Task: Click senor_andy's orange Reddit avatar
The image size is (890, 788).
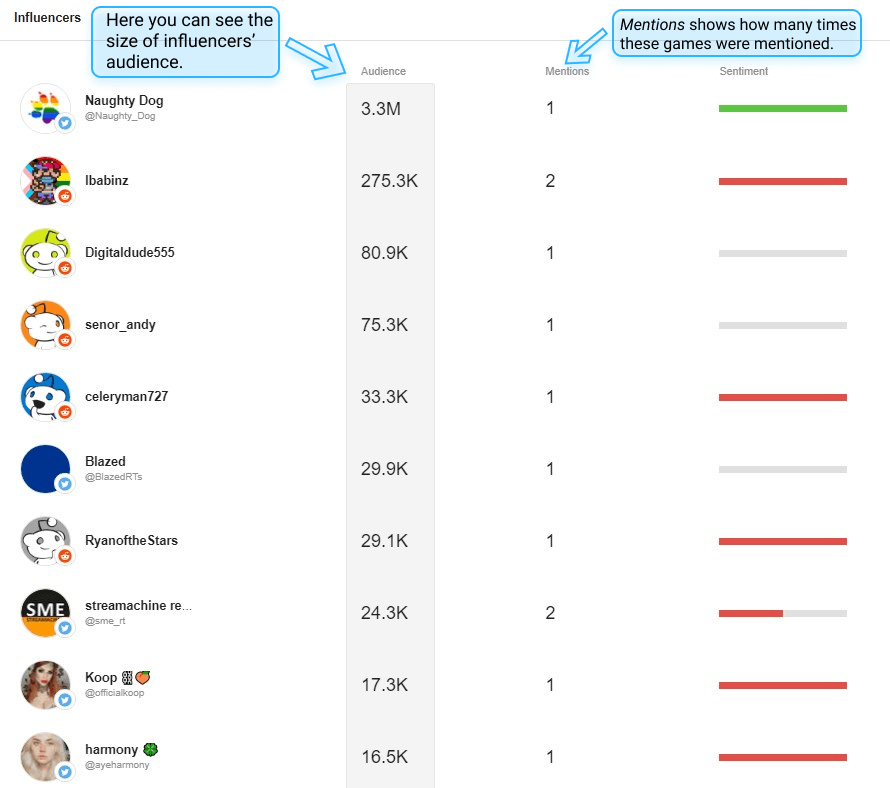Action: pos(47,324)
